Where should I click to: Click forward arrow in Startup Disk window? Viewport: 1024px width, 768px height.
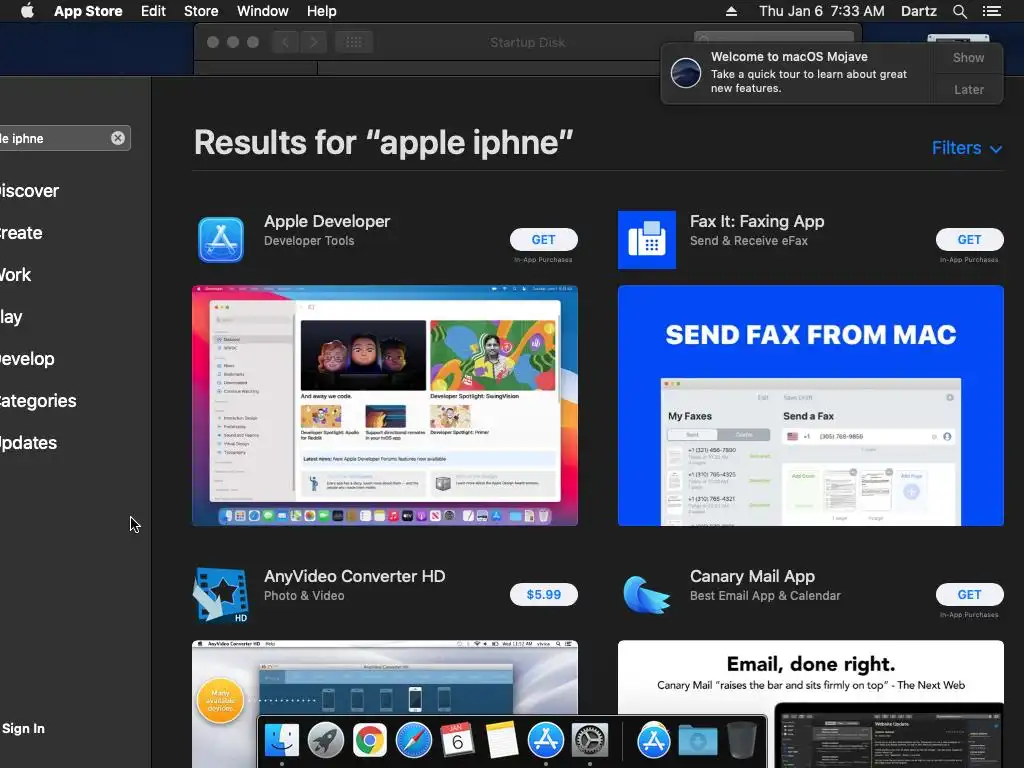[313, 42]
